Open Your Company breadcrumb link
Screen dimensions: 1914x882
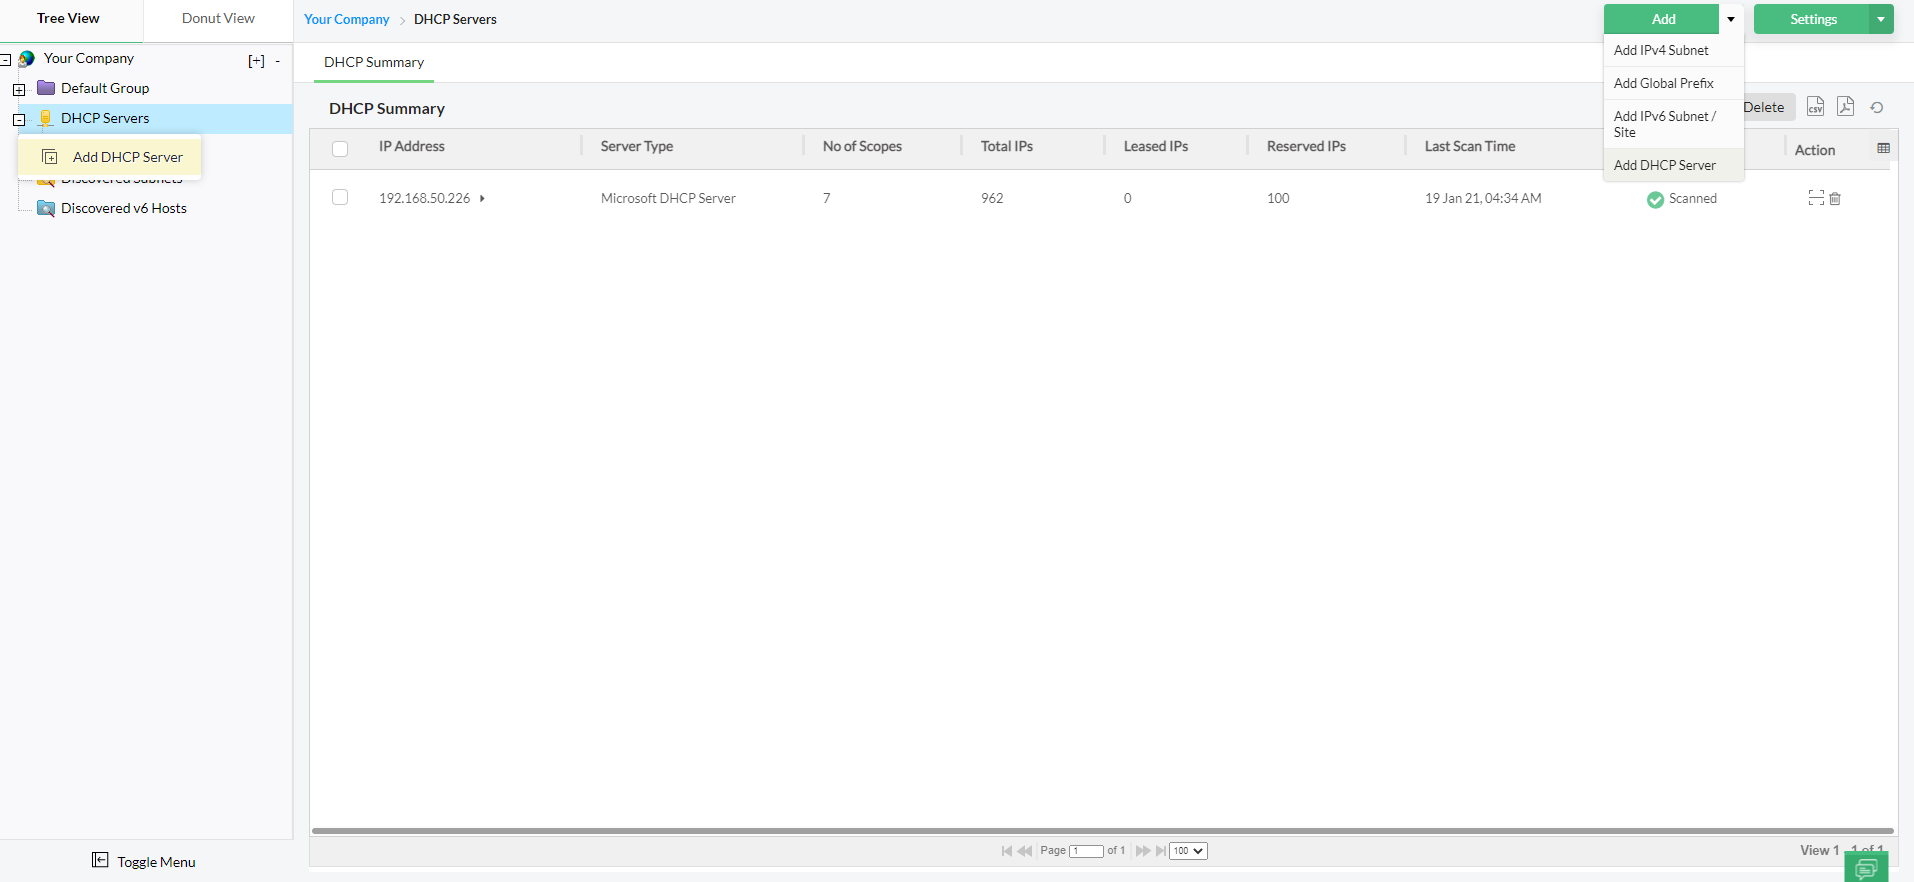pos(346,19)
